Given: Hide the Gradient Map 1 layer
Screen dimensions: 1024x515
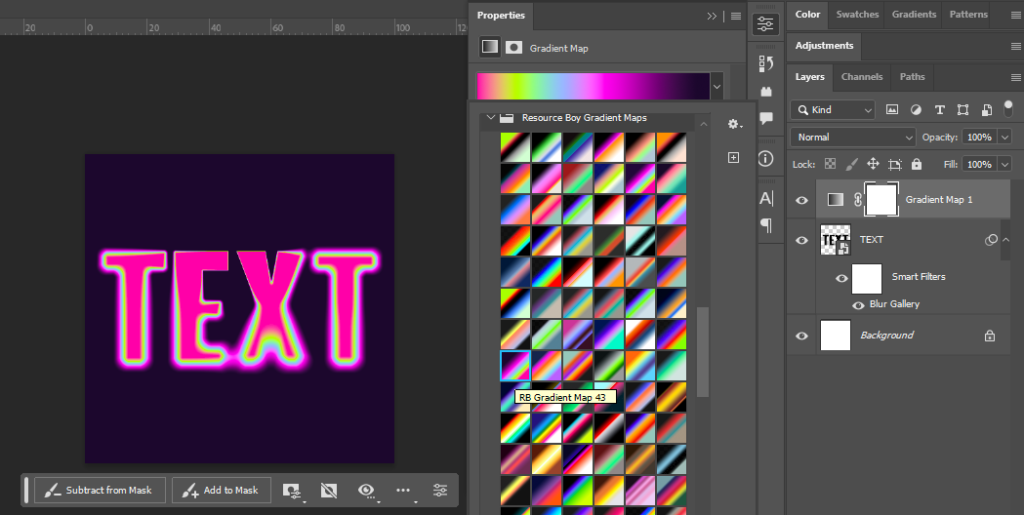Looking at the screenshot, I should (x=801, y=200).
